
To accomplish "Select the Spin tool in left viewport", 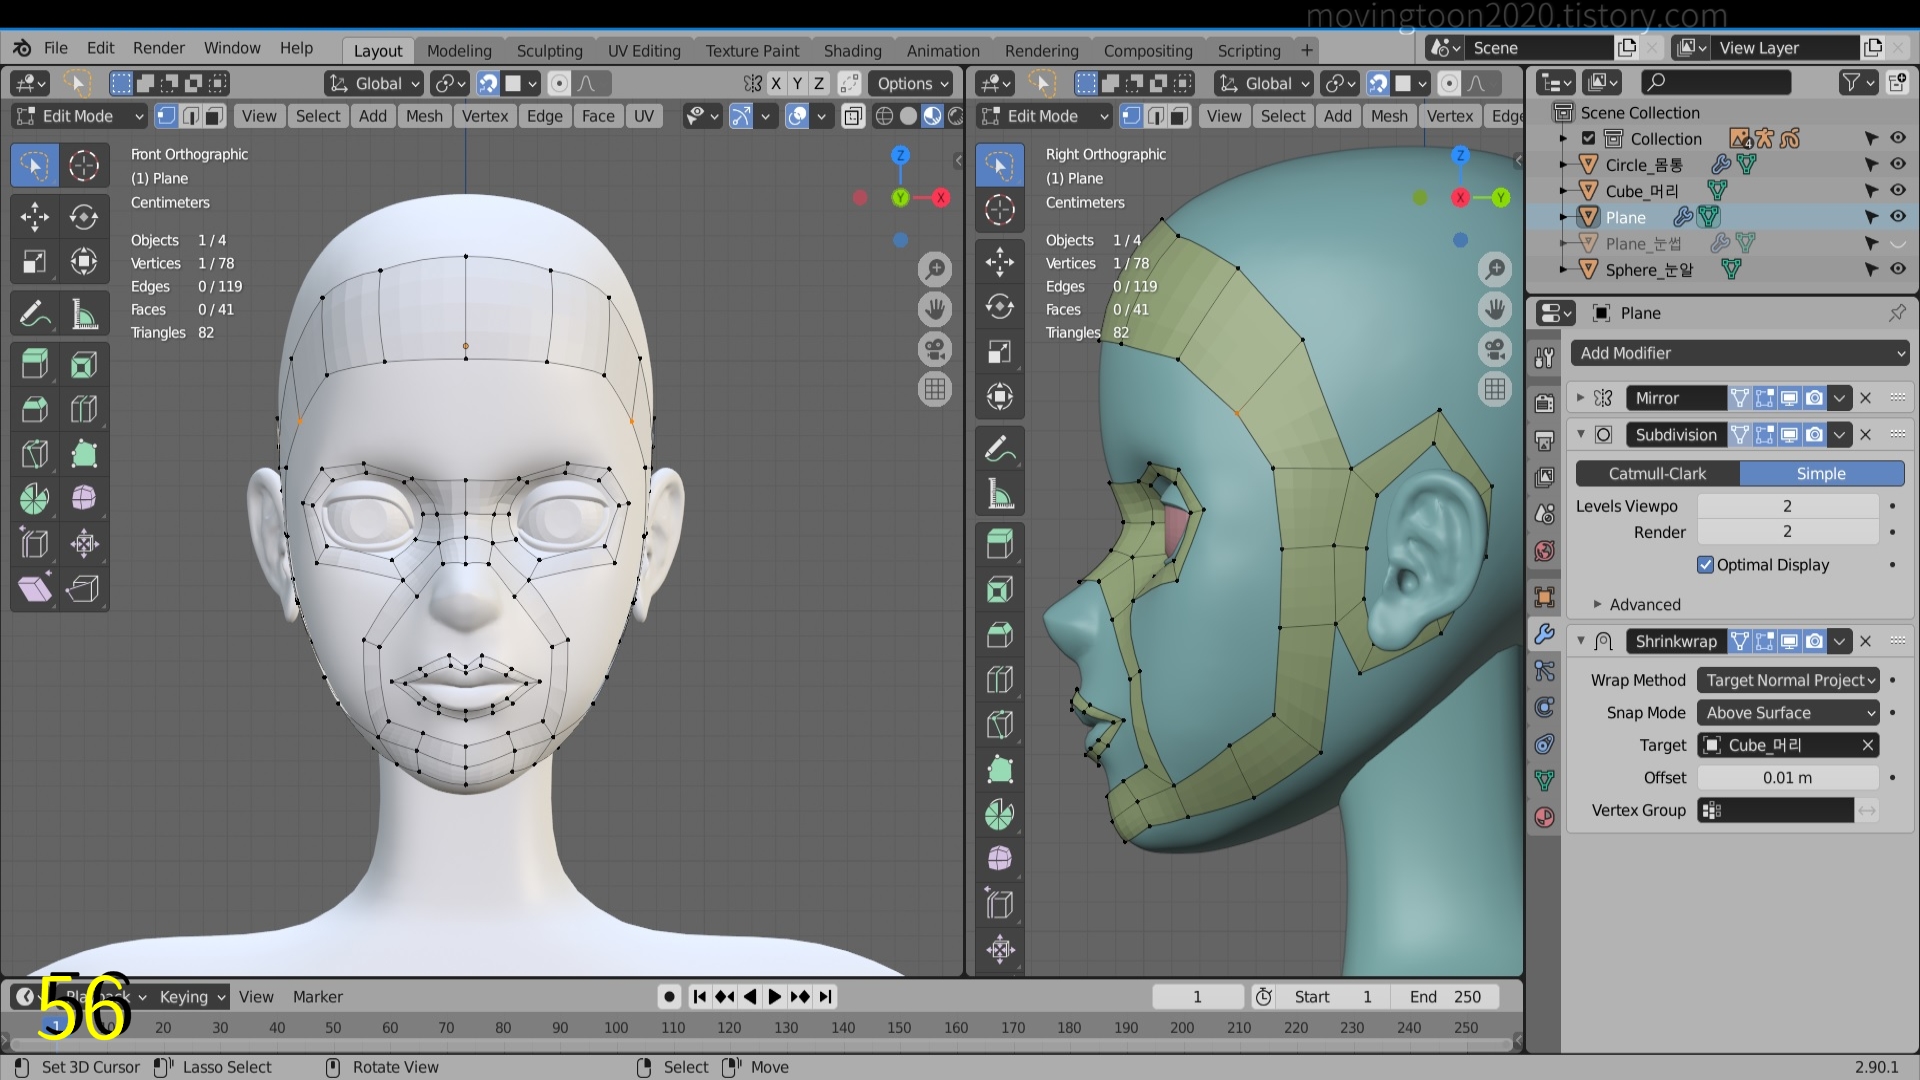I will [35, 498].
